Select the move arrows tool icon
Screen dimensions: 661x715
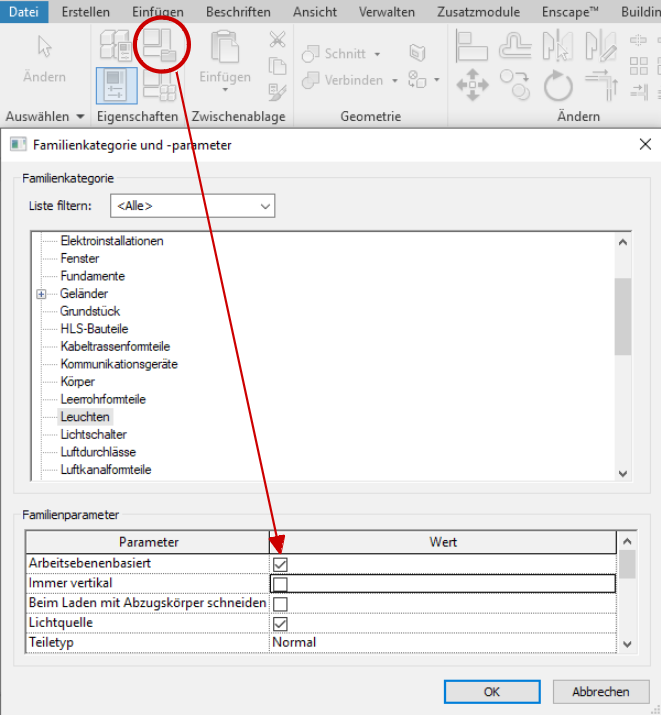point(472,86)
